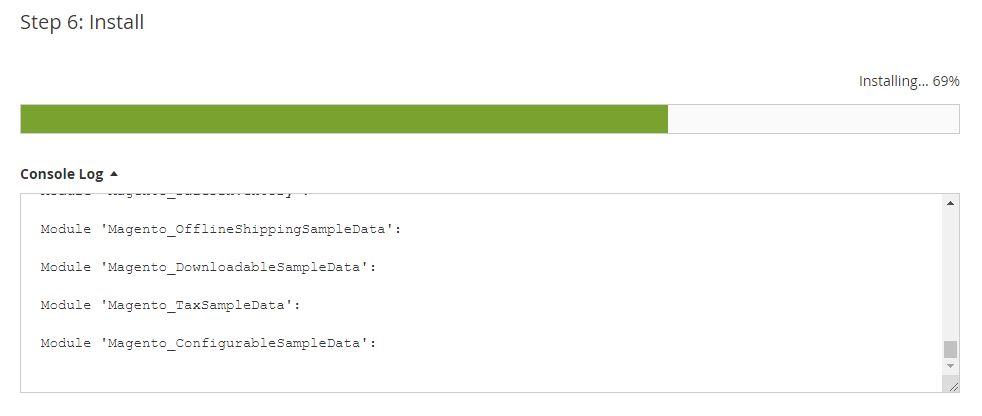Click the green filled progress bar portion
The height and width of the screenshot is (416, 982).
(x=344, y=119)
